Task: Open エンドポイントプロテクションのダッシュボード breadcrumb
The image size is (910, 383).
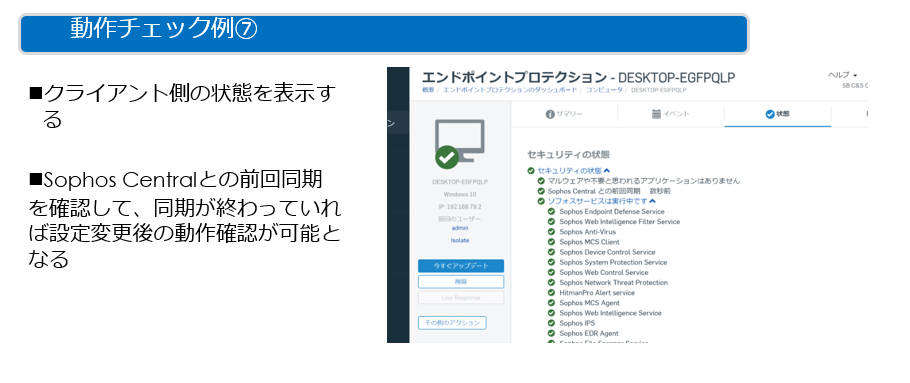Action: point(510,90)
